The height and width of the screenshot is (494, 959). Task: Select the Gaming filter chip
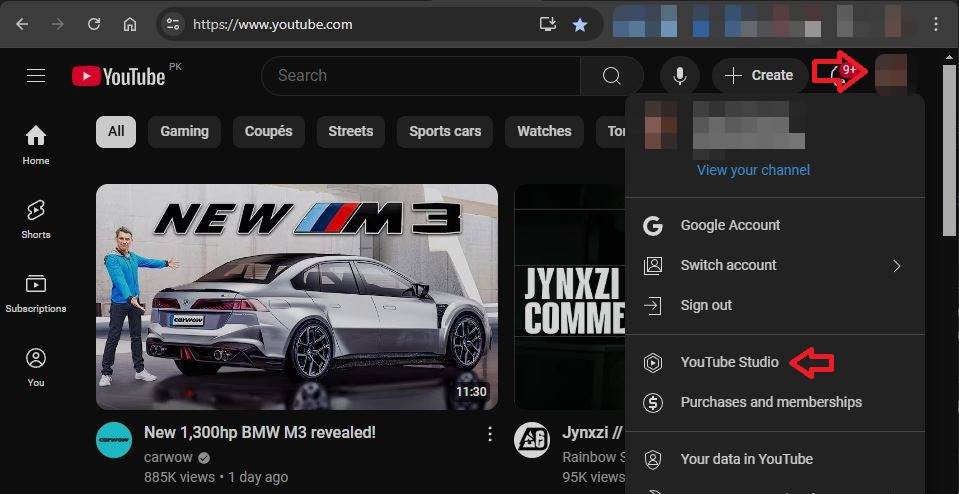(x=184, y=131)
